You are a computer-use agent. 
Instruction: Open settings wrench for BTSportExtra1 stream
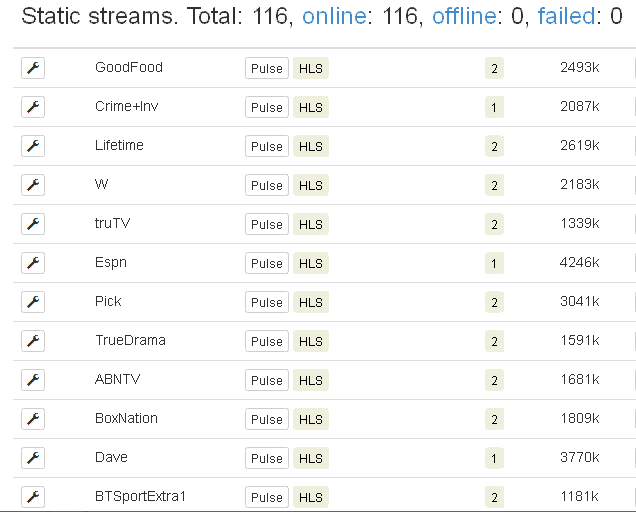(33, 496)
